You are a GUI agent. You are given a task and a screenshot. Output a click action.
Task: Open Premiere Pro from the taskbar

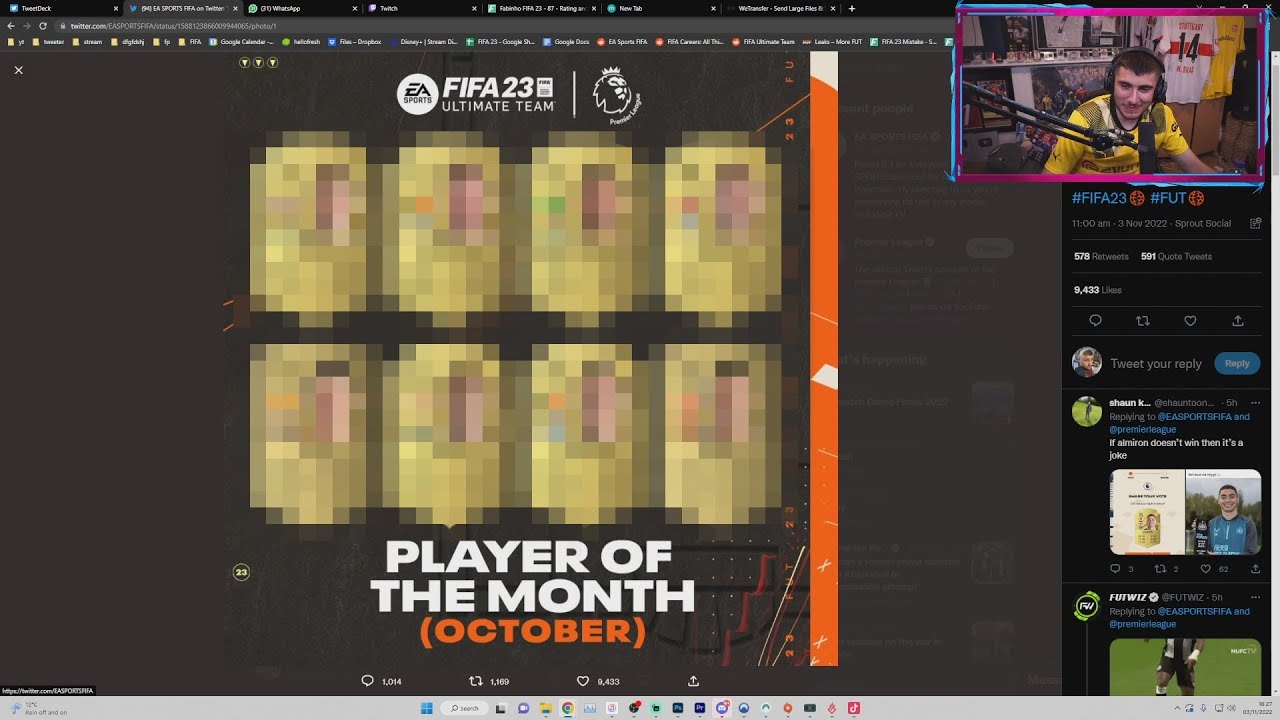pyautogui.click(x=700, y=708)
